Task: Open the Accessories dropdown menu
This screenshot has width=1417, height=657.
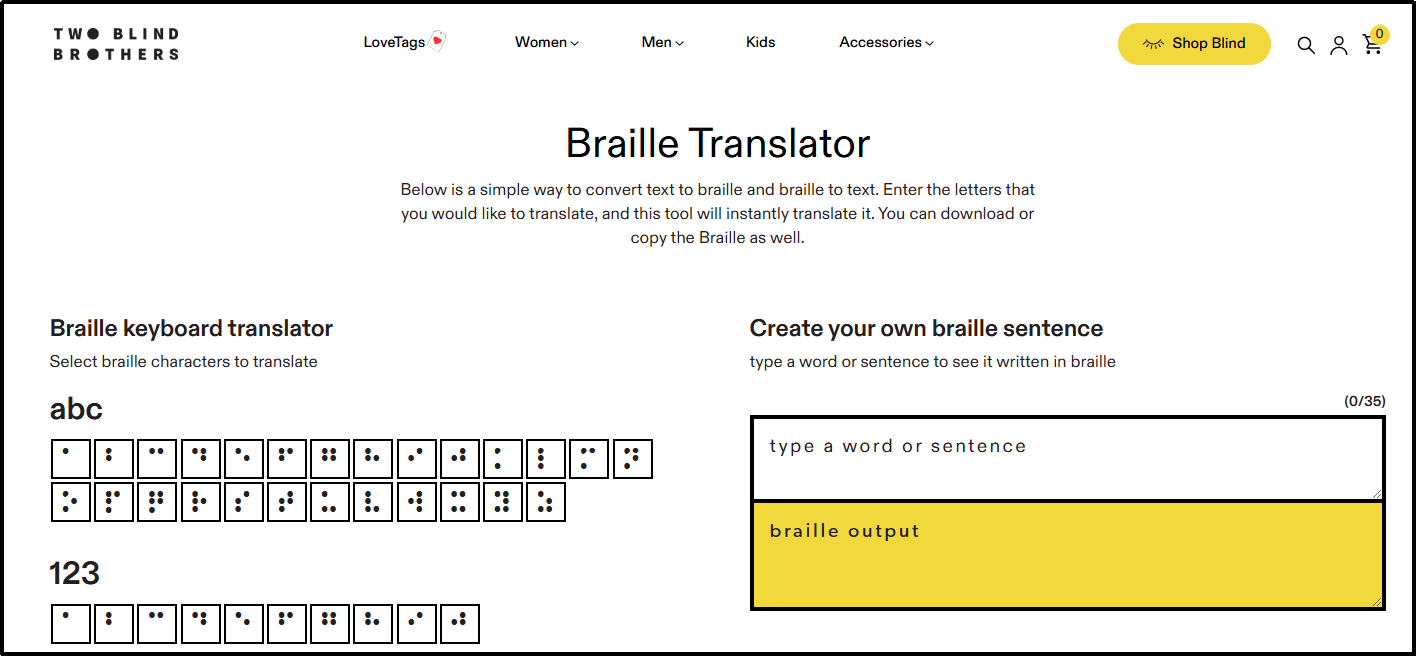Action: (x=885, y=42)
